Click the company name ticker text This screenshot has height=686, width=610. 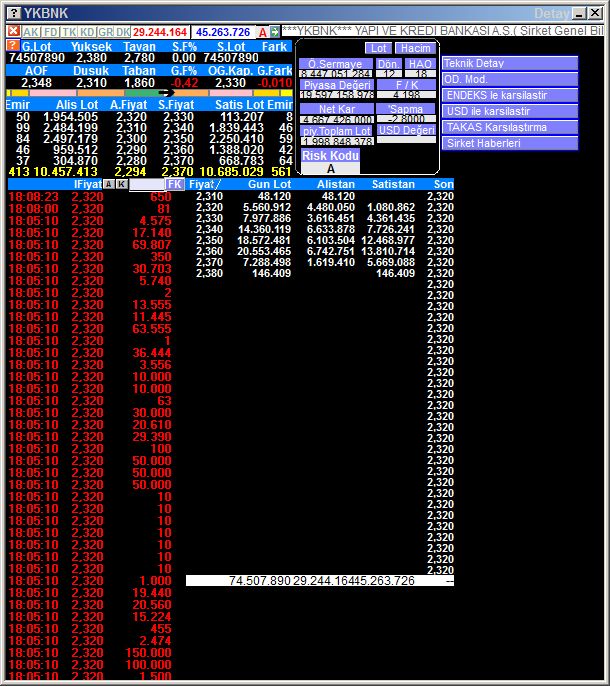pos(443,31)
